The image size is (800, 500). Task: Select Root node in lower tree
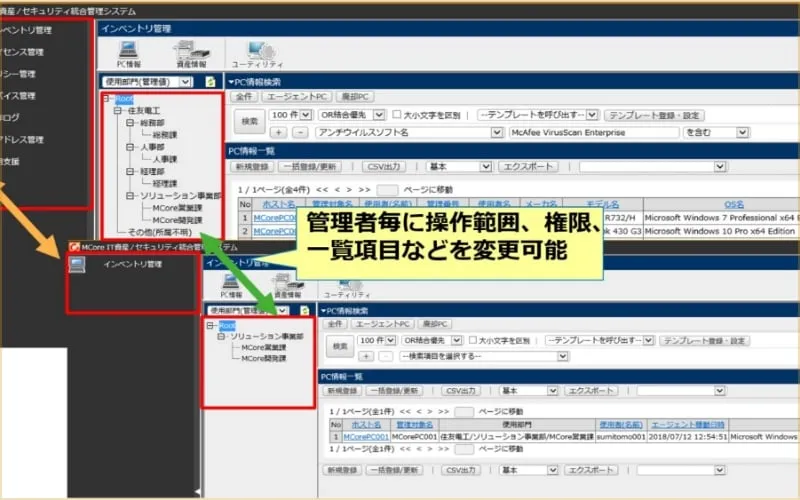[227, 326]
